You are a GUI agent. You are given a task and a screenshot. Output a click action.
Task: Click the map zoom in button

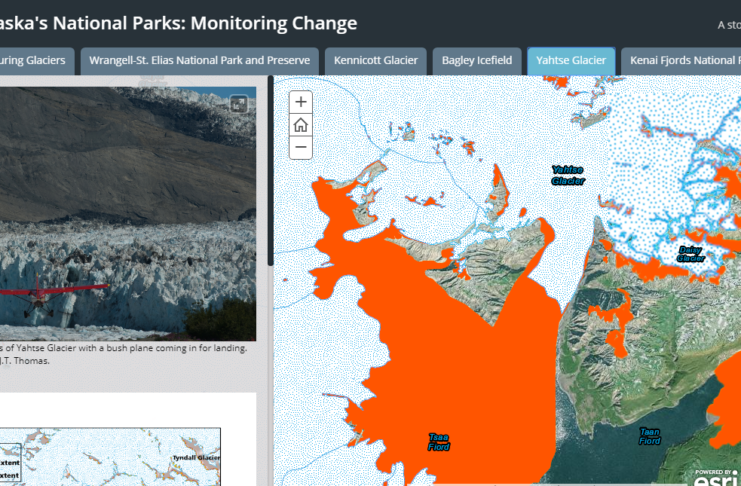pos(301,102)
